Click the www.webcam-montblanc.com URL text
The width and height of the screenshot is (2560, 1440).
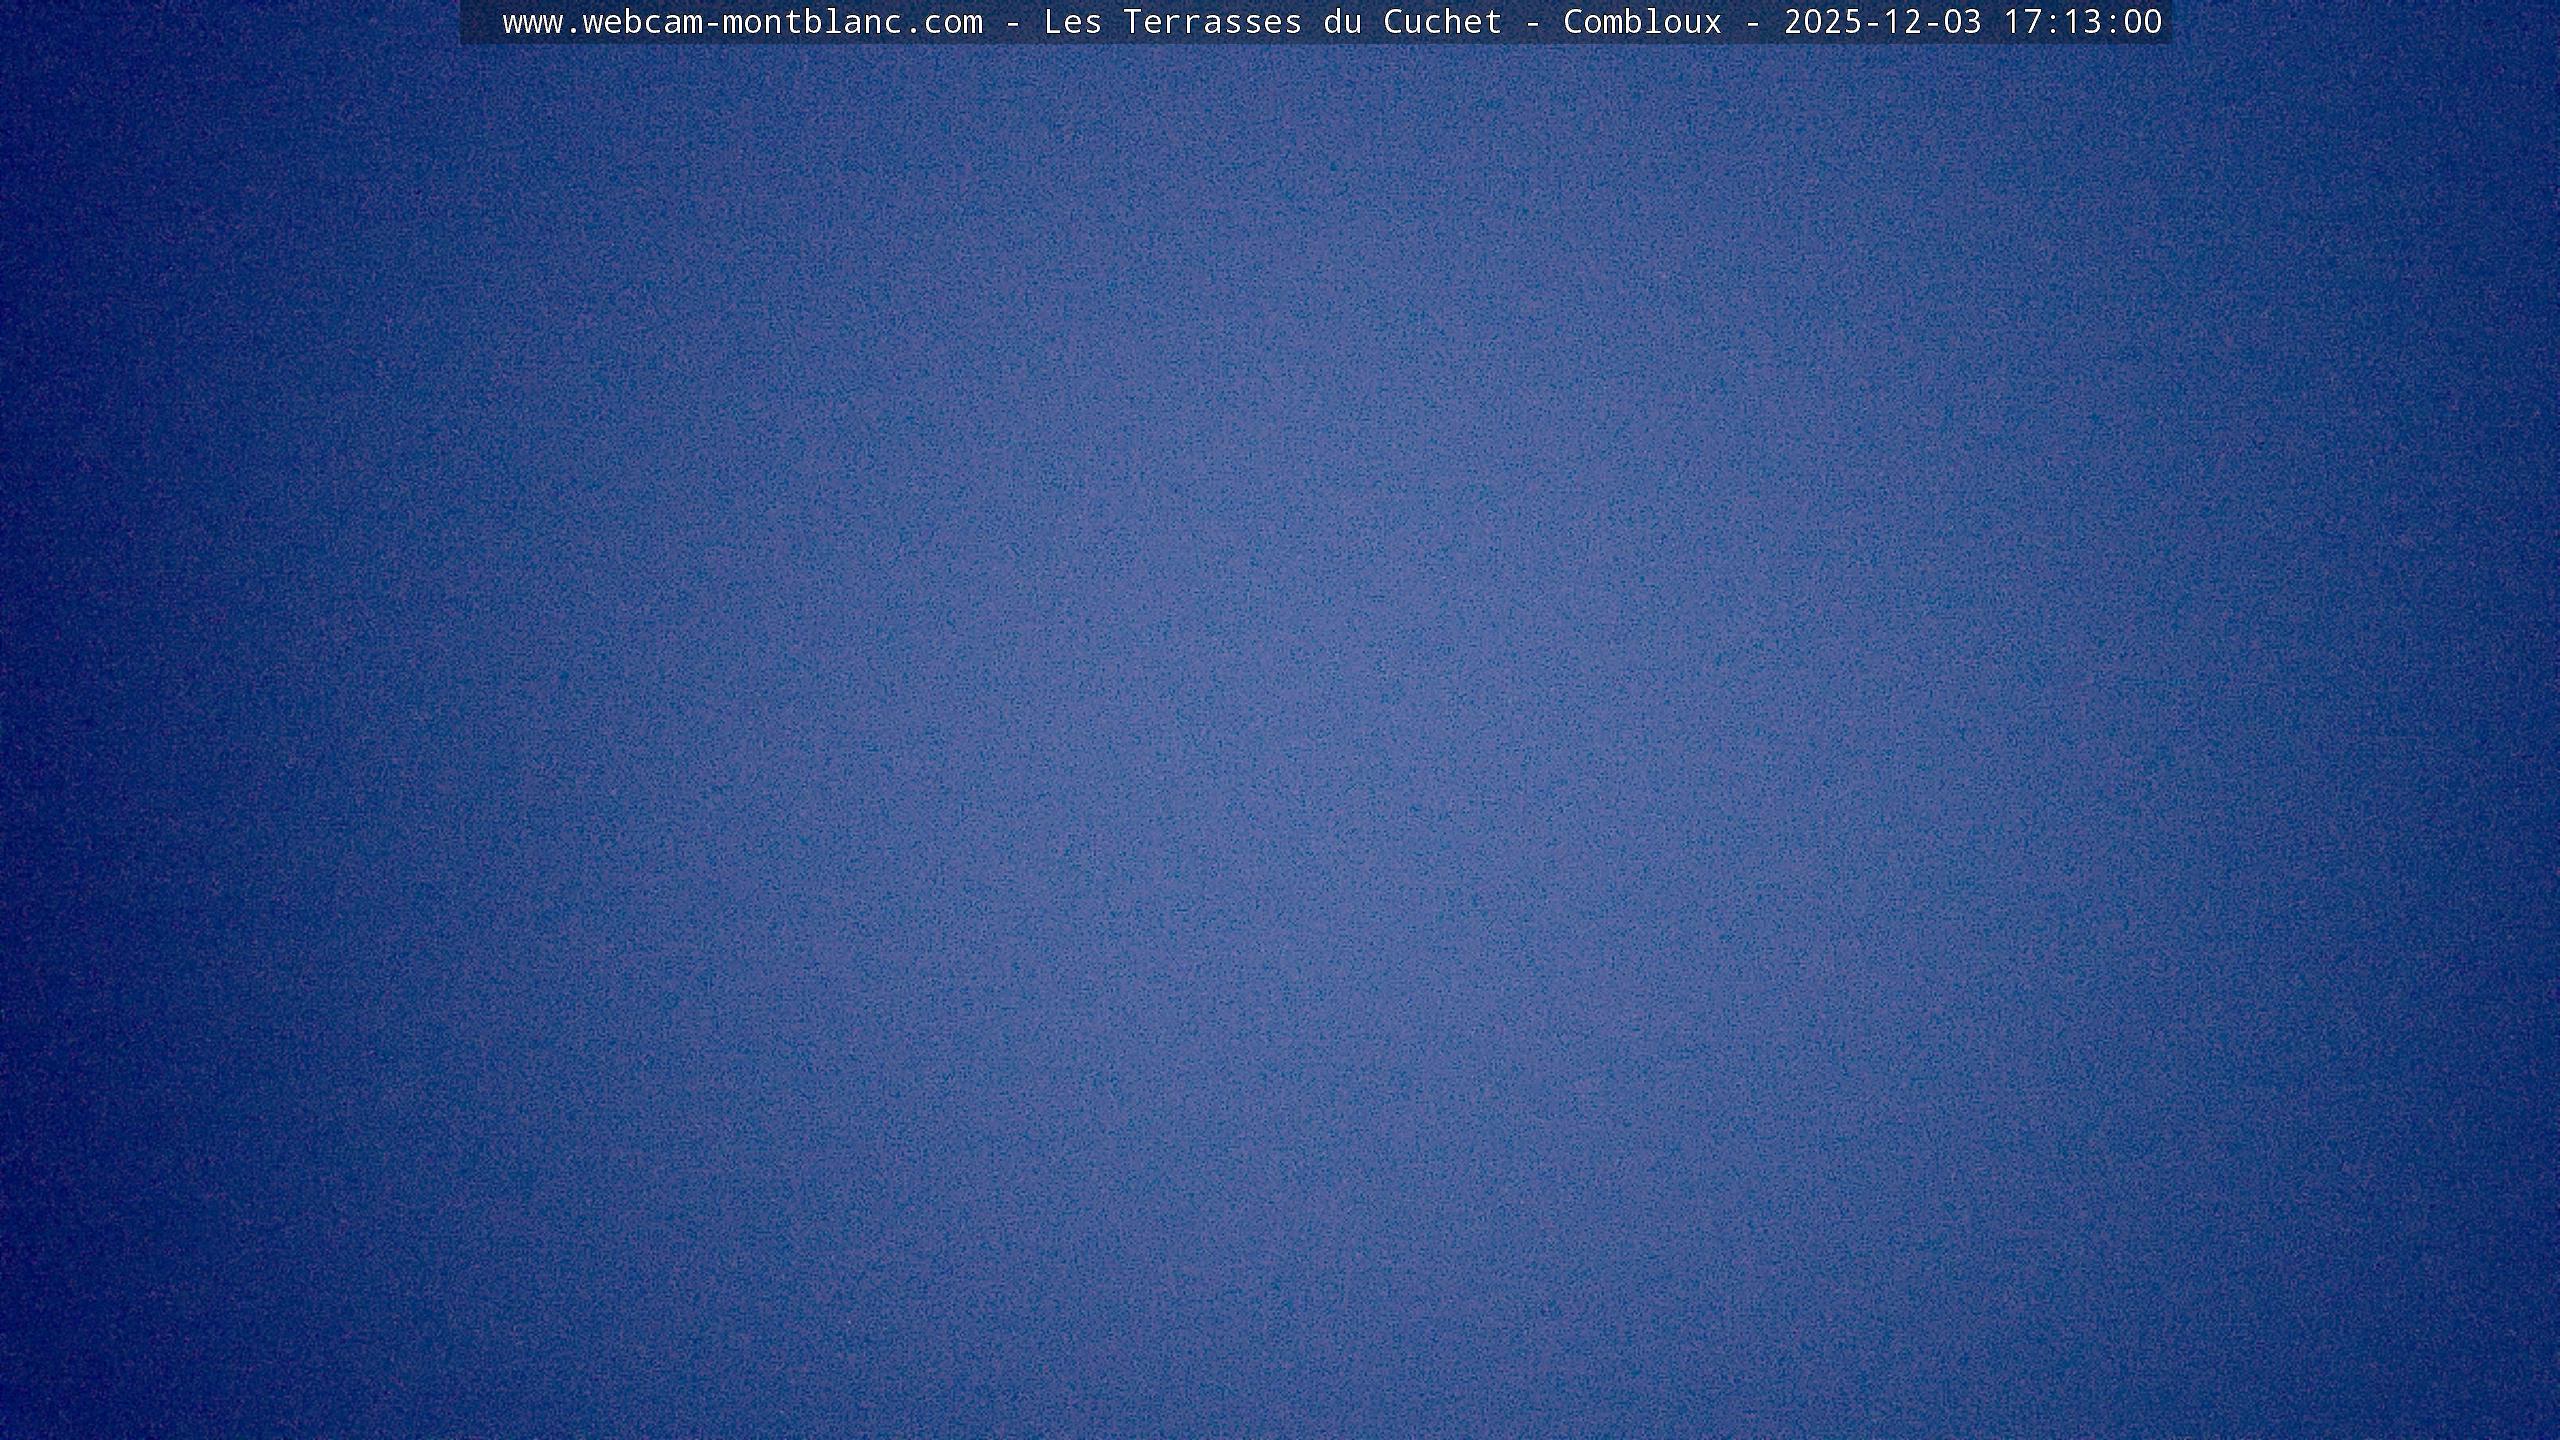pyautogui.click(x=742, y=22)
